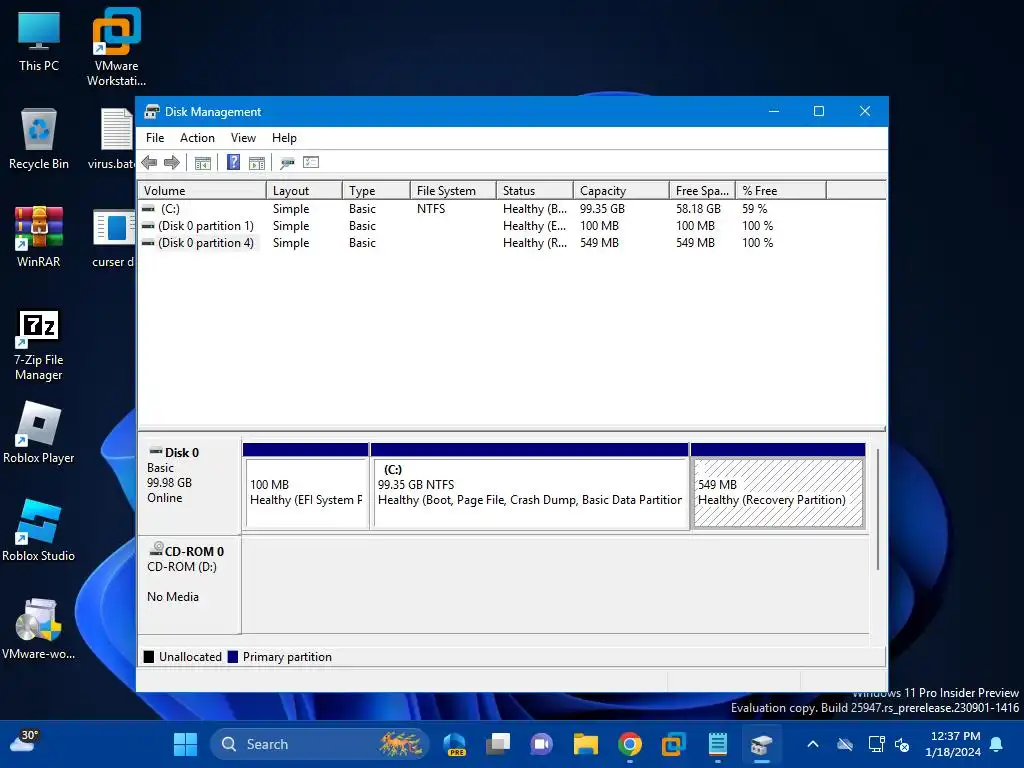Open Help via the blue question mark icon

coord(233,162)
